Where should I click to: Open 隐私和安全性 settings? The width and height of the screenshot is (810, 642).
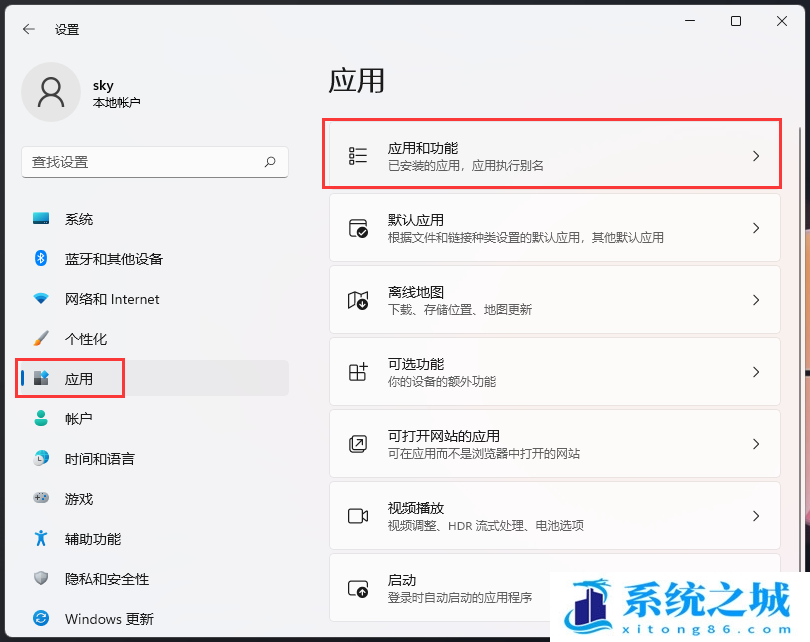[x=155, y=578]
